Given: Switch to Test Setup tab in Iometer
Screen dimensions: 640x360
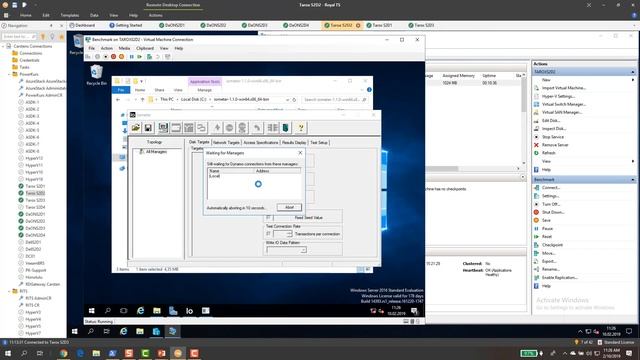Looking at the screenshot, I should point(319,142).
